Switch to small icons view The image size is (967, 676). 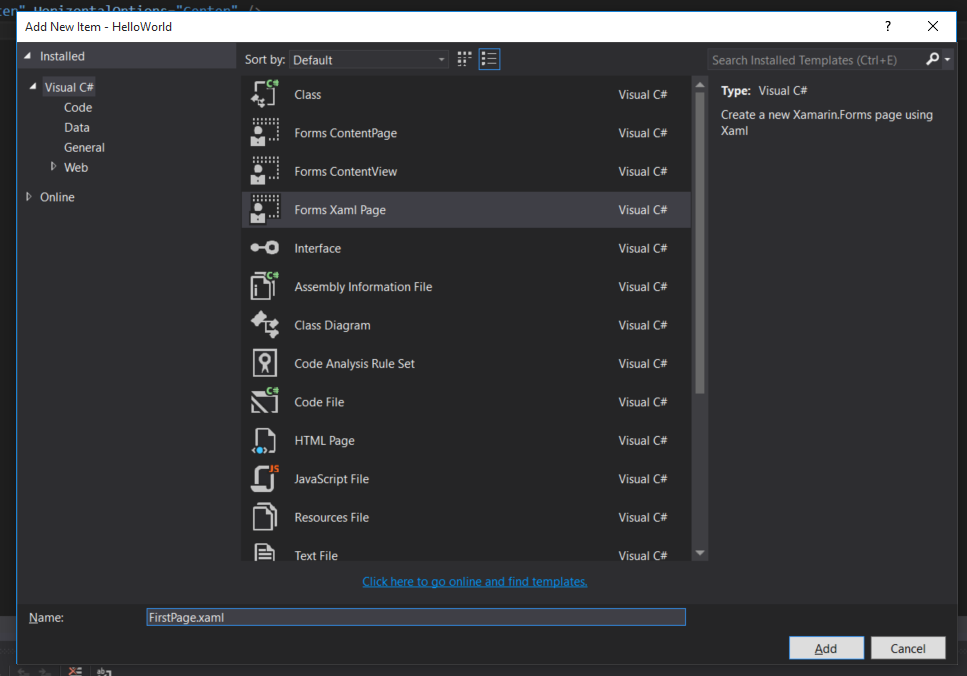click(x=465, y=60)
